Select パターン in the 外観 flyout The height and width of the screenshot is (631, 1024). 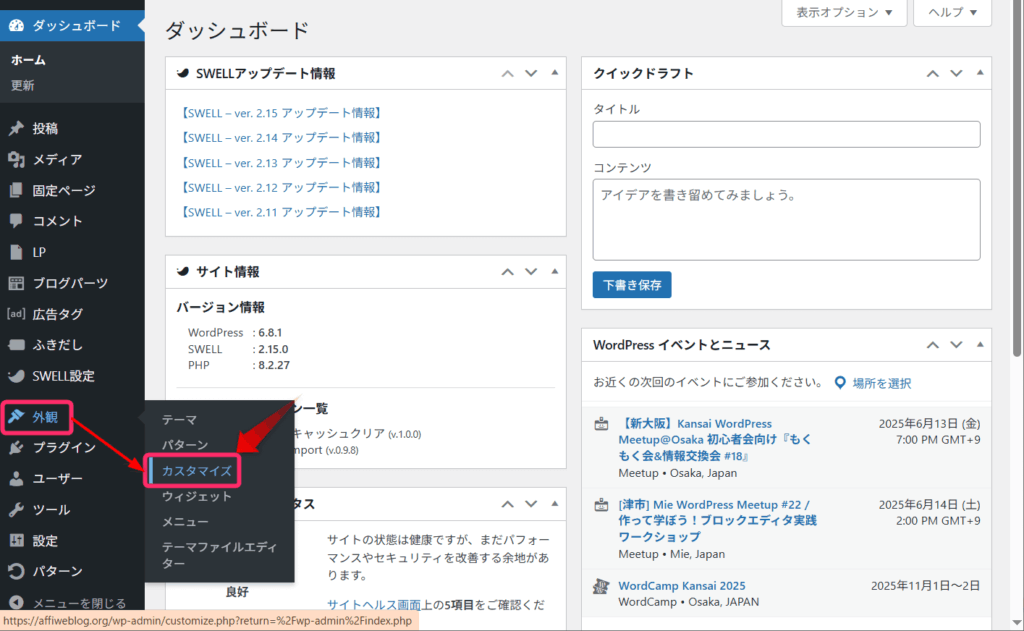(185, 445)
